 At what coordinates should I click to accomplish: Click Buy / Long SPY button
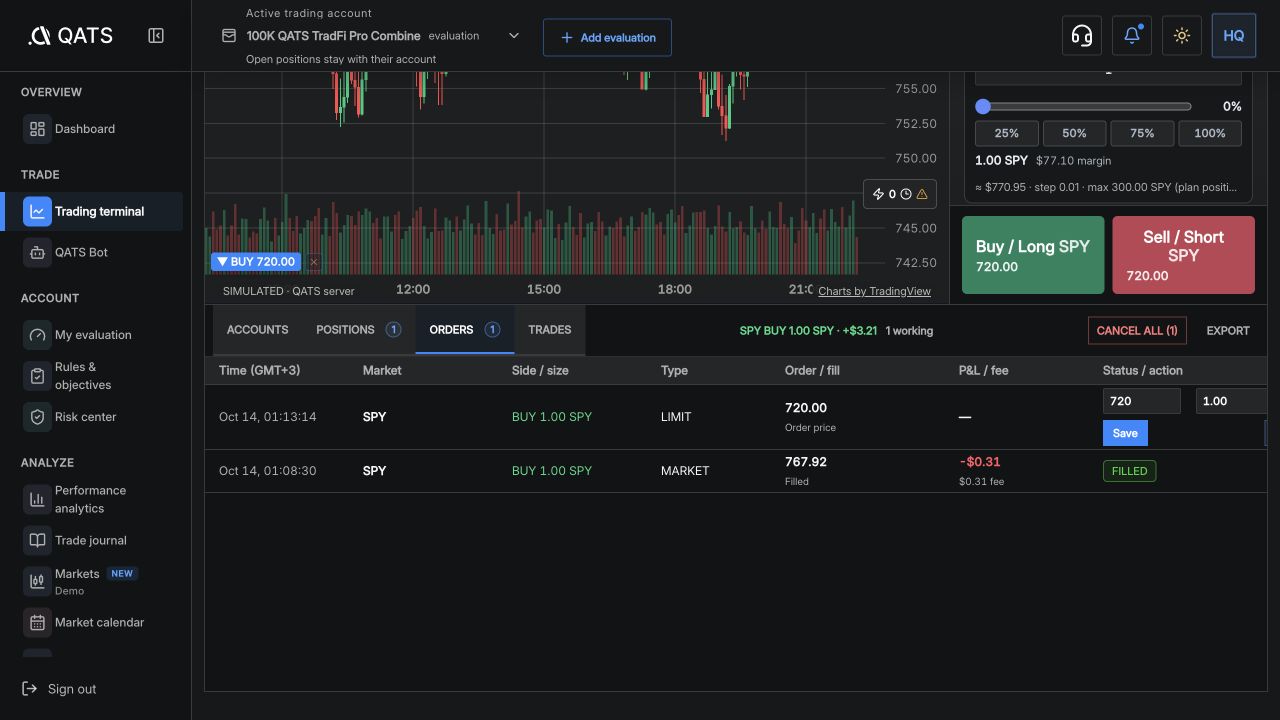point(1033,255)
